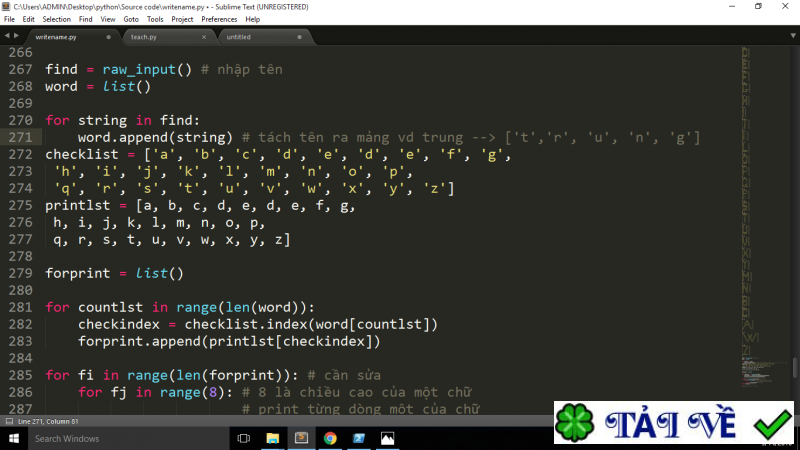The height and width of the screenshot is (450, 800).
Task: Open the Find menu
Action: 85,19
